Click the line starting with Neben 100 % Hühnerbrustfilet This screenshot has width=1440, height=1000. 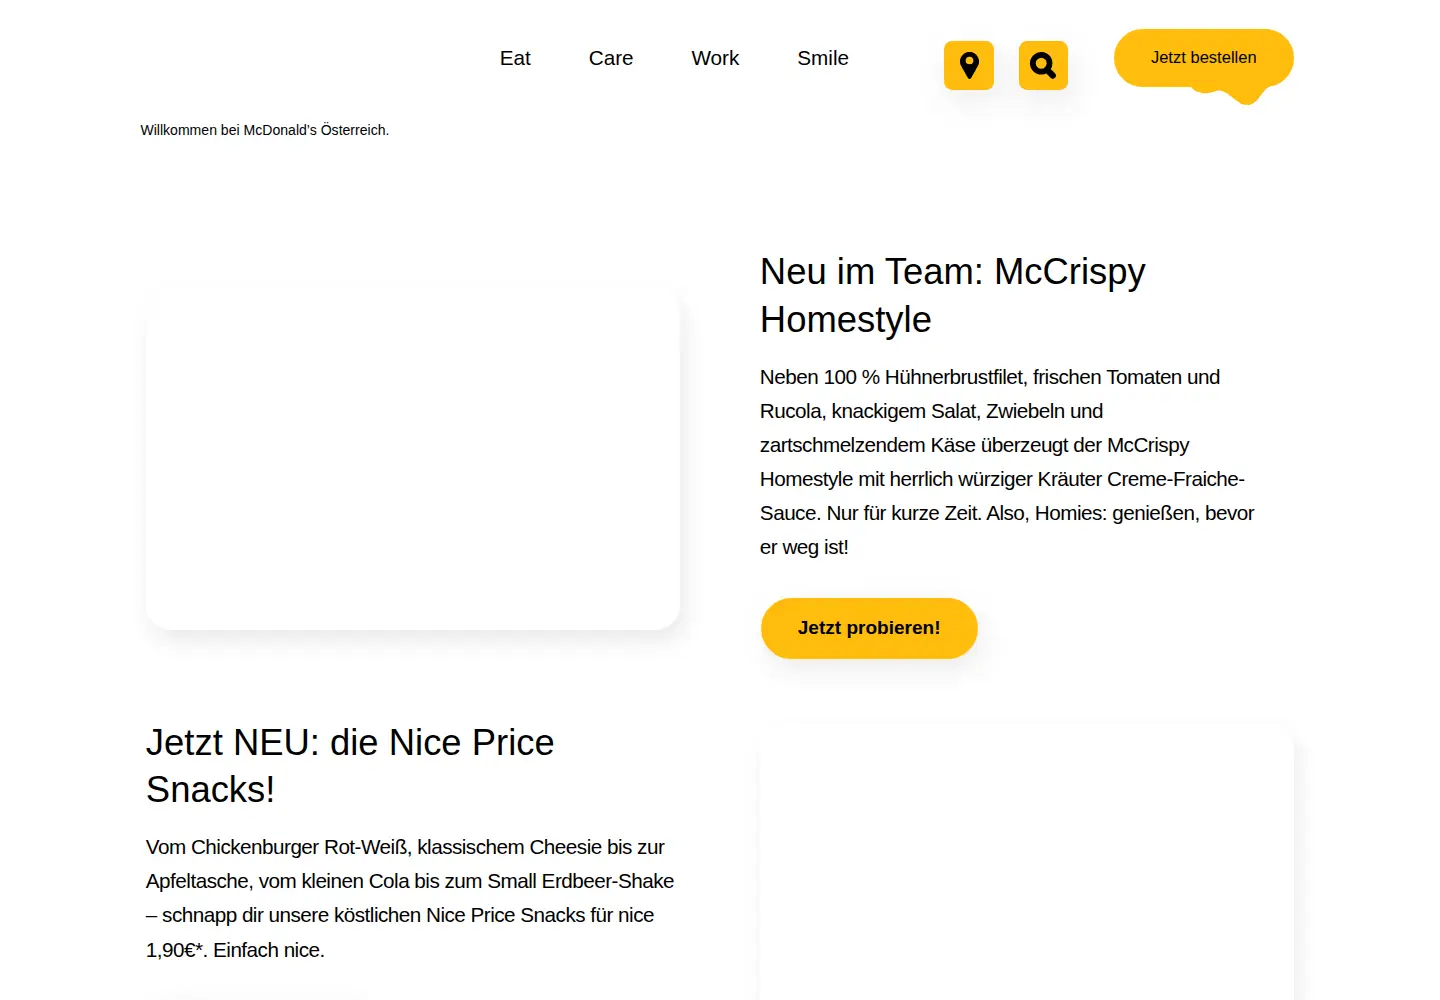coord(990,377)
